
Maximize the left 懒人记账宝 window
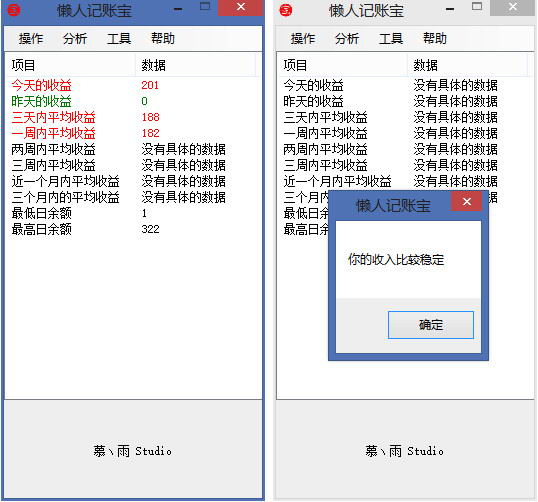tap(205, 7)
